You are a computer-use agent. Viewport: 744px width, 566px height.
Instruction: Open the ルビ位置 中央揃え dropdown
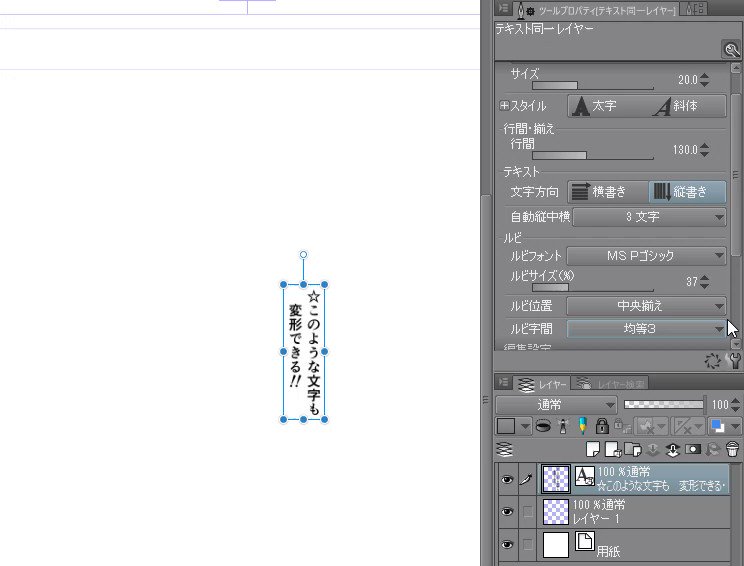coord(646,306)
